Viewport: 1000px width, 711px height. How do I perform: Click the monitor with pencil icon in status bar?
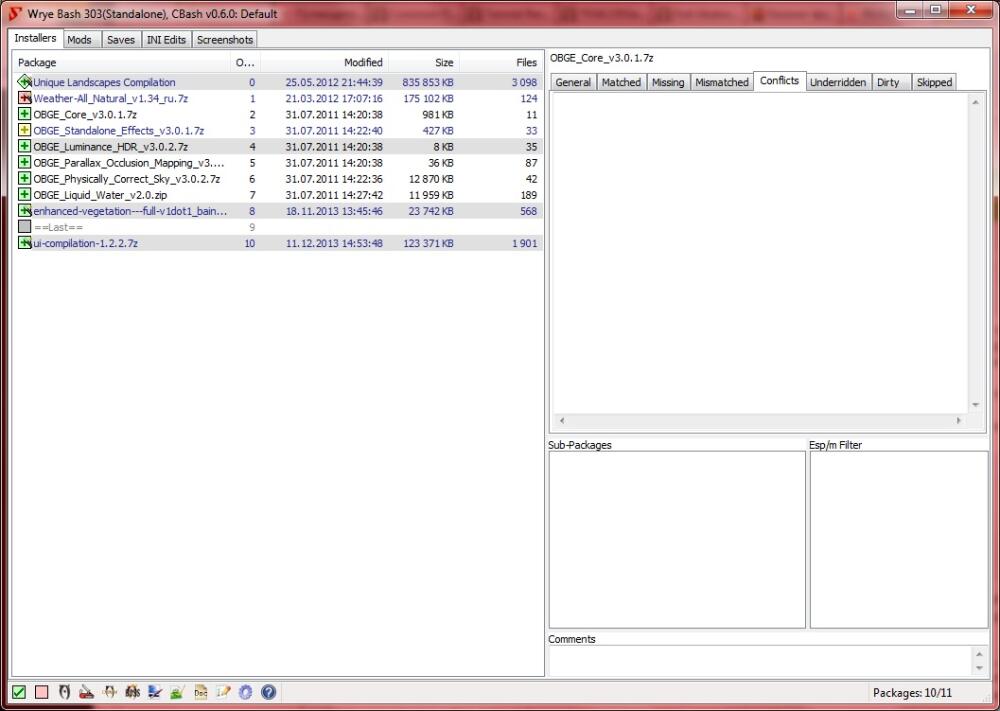point(155,692)
